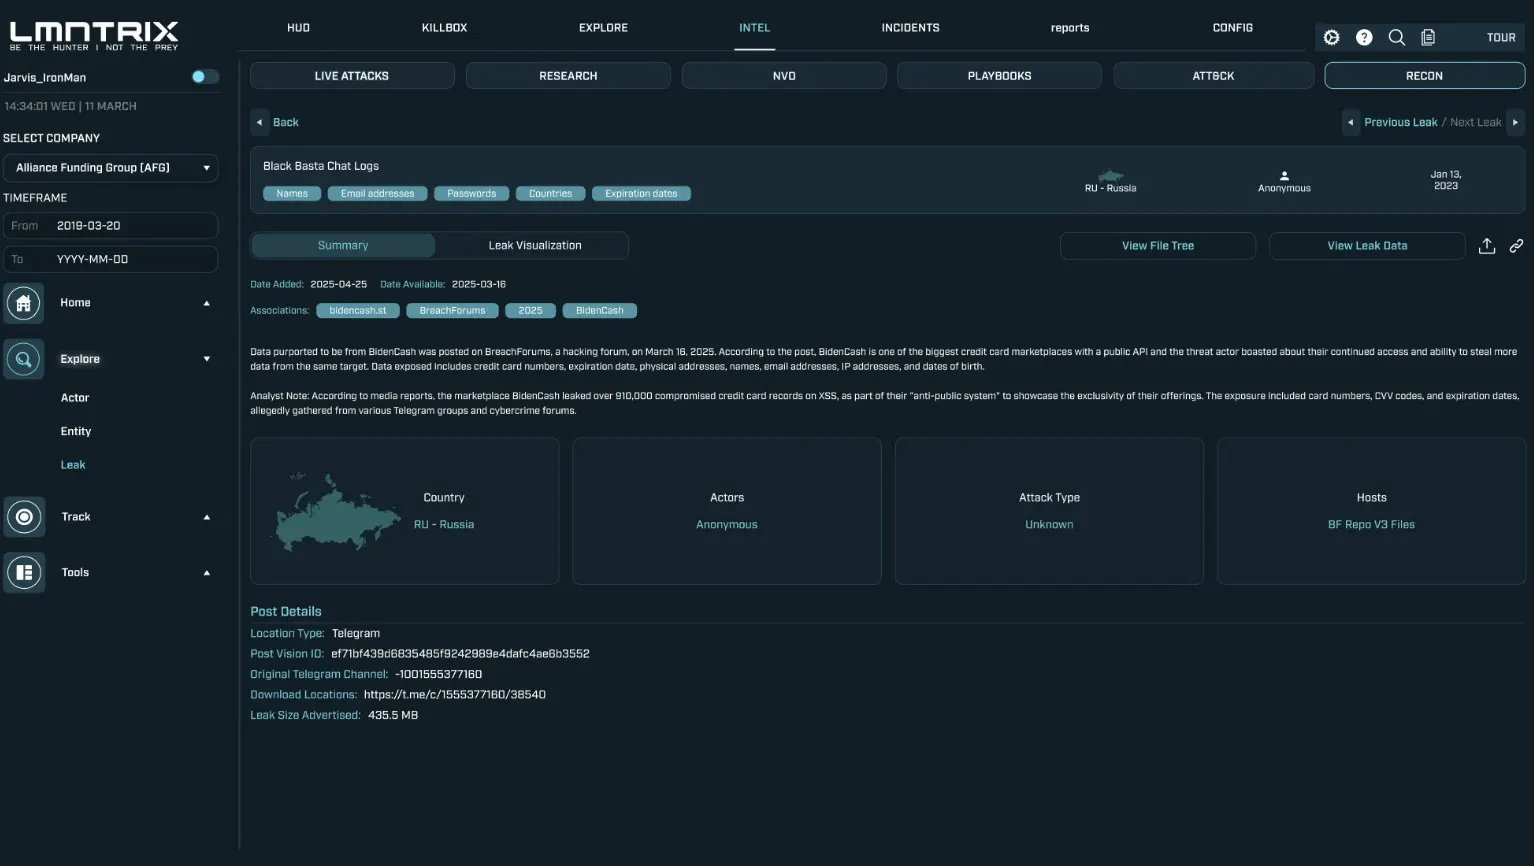Click the Passwords tag
Viewport: 1534px width, 866px height.
coord(472,194)
